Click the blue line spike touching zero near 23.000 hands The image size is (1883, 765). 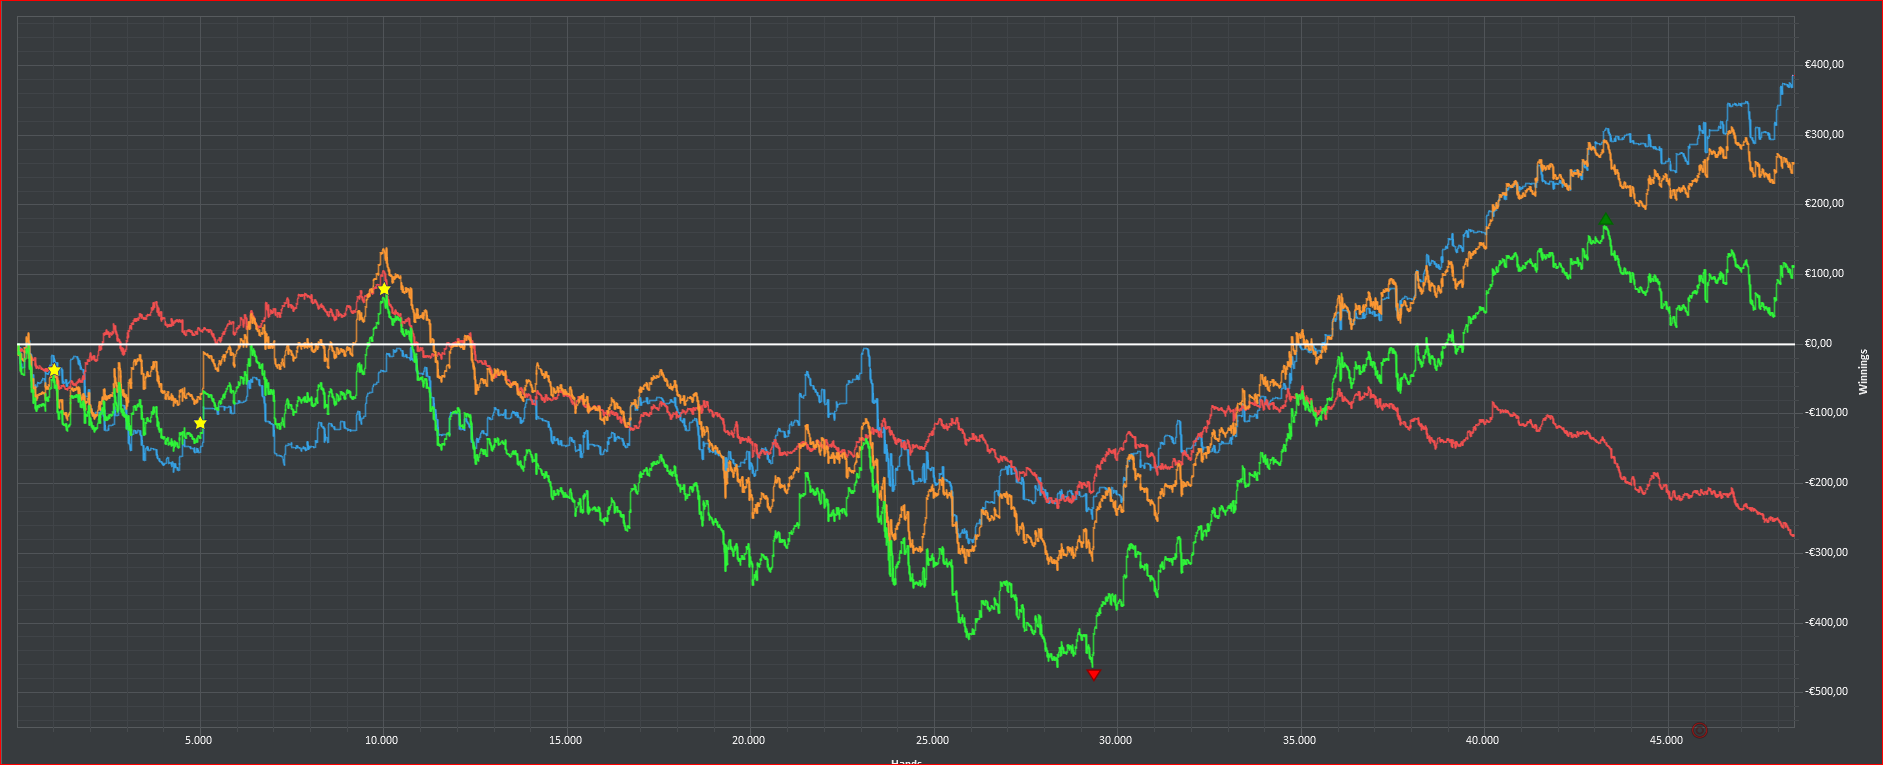866,350
